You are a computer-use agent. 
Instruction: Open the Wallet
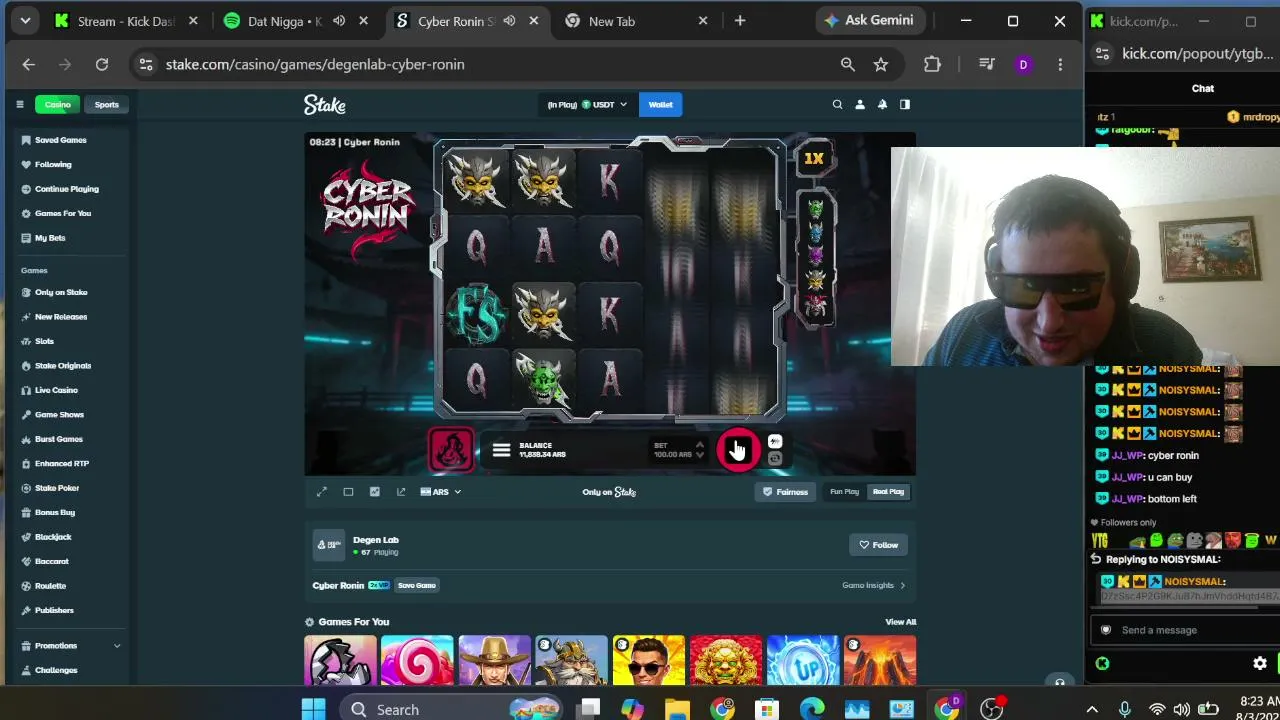661,104
